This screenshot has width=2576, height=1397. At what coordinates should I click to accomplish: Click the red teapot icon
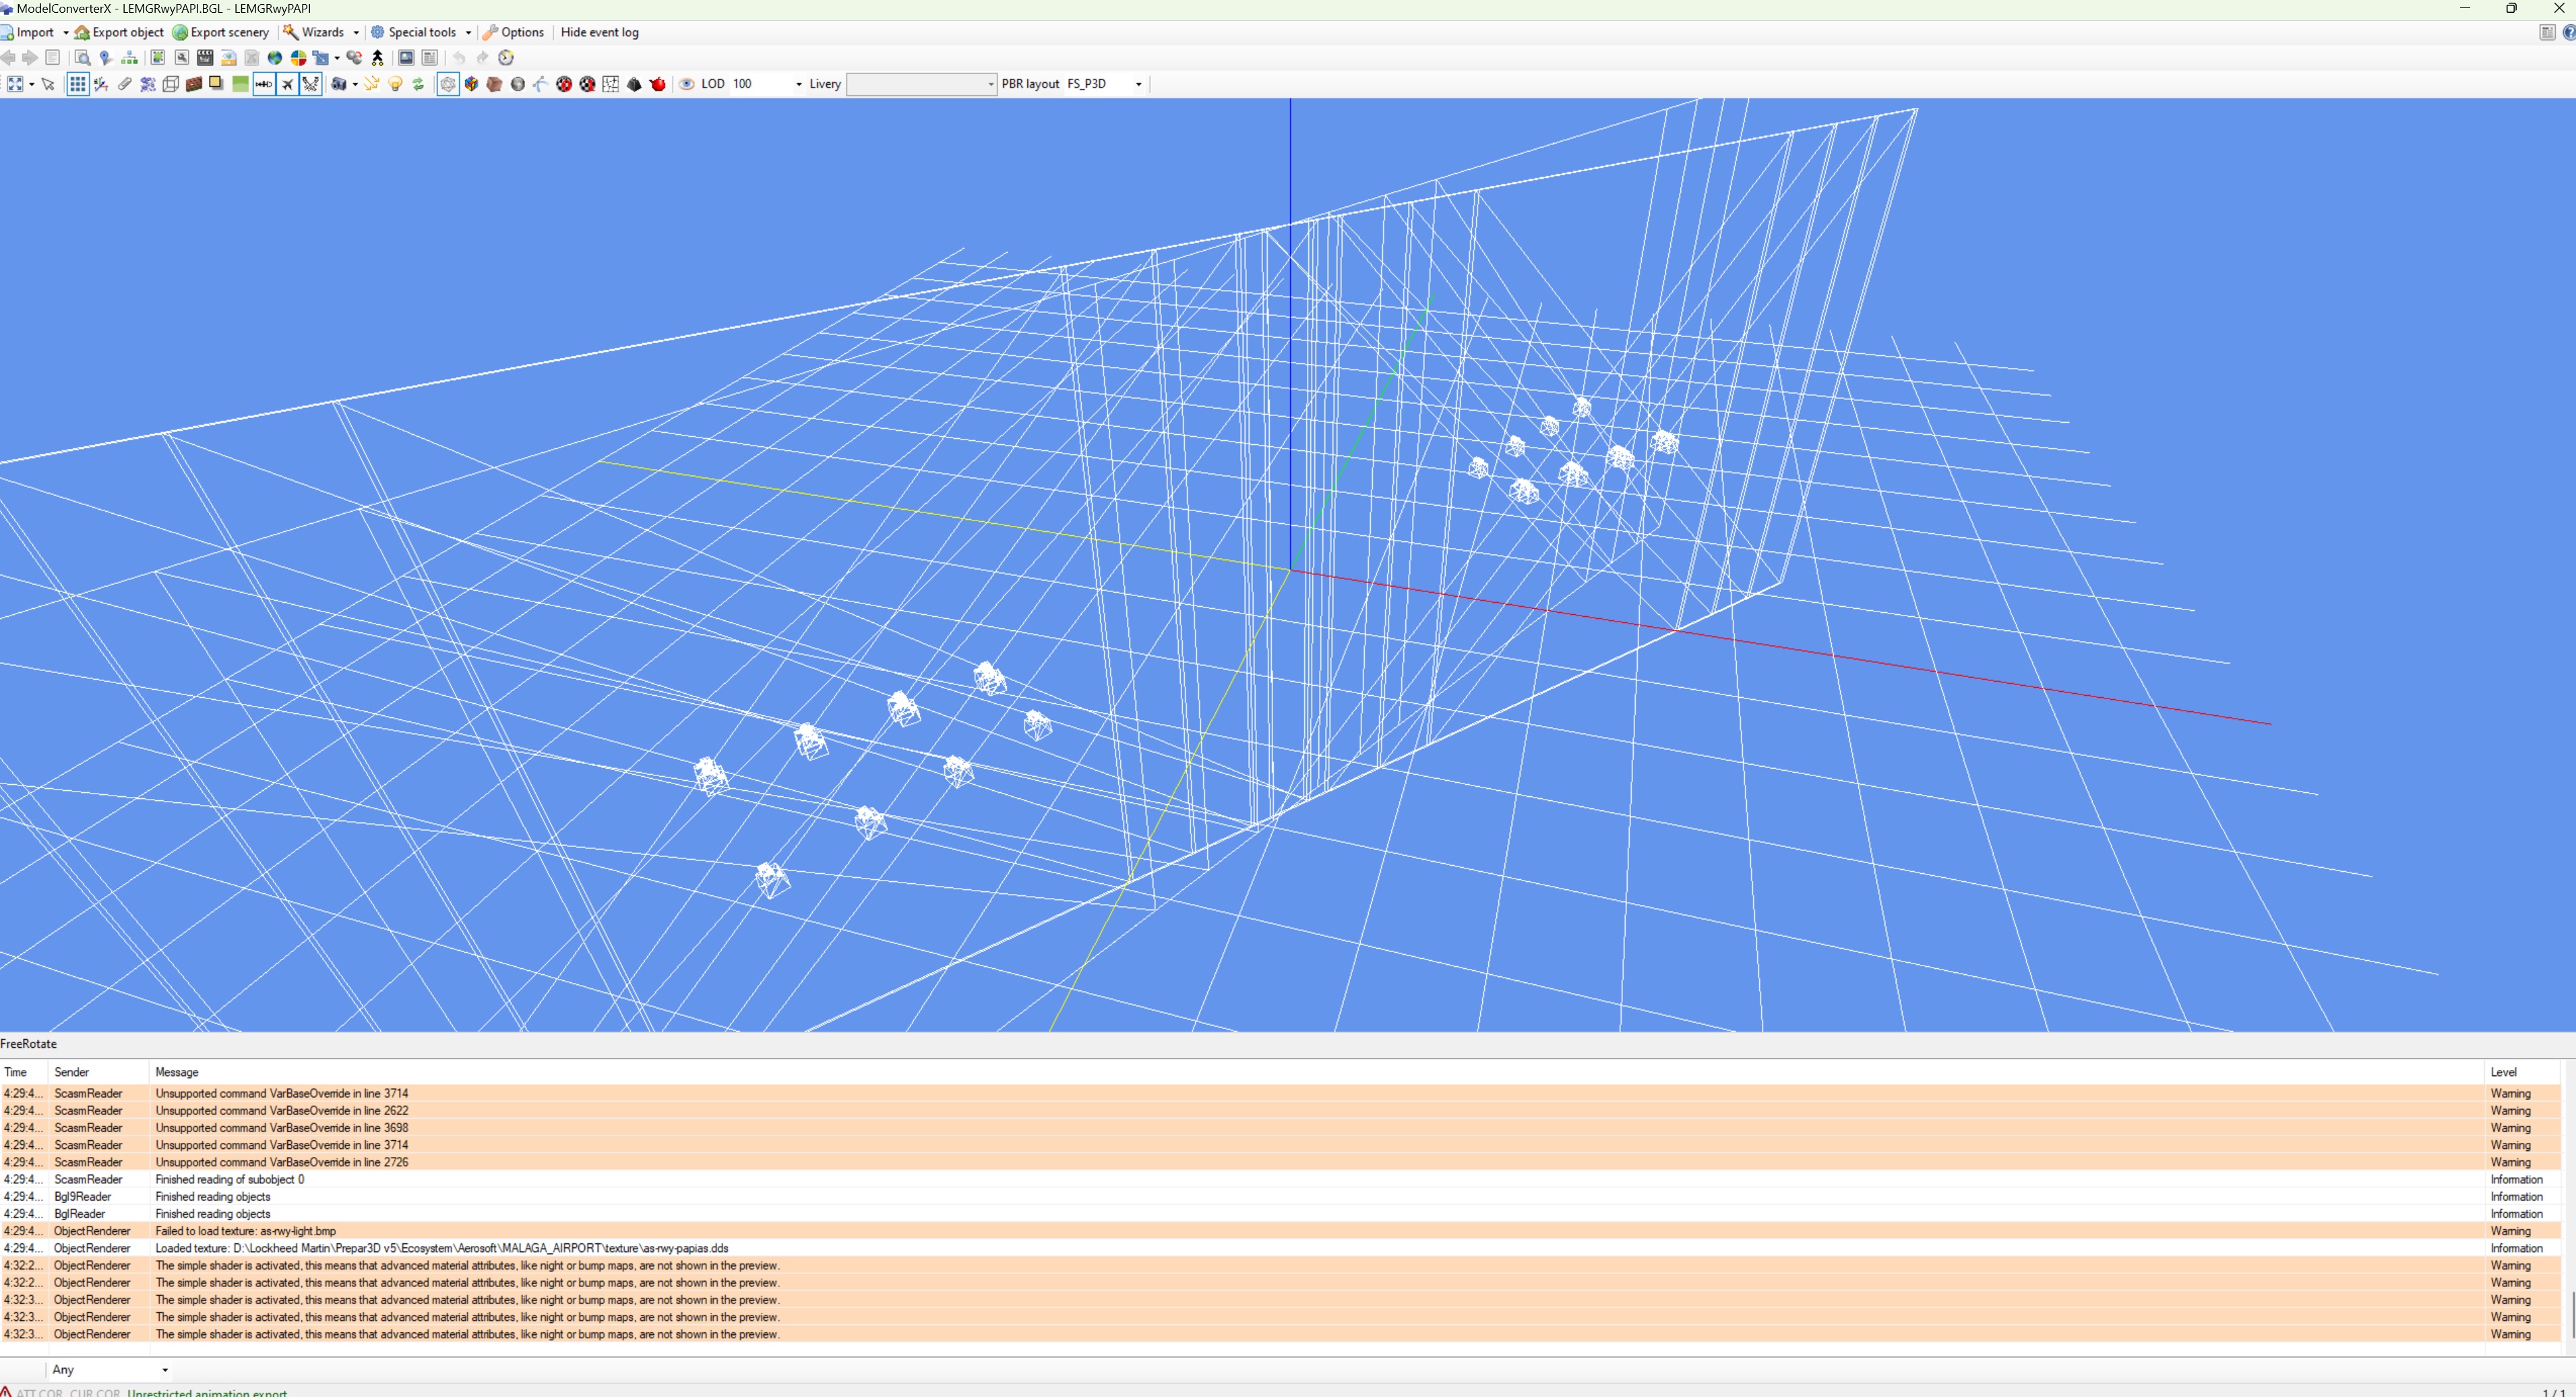pyautogui.click(x=658, y=84)
